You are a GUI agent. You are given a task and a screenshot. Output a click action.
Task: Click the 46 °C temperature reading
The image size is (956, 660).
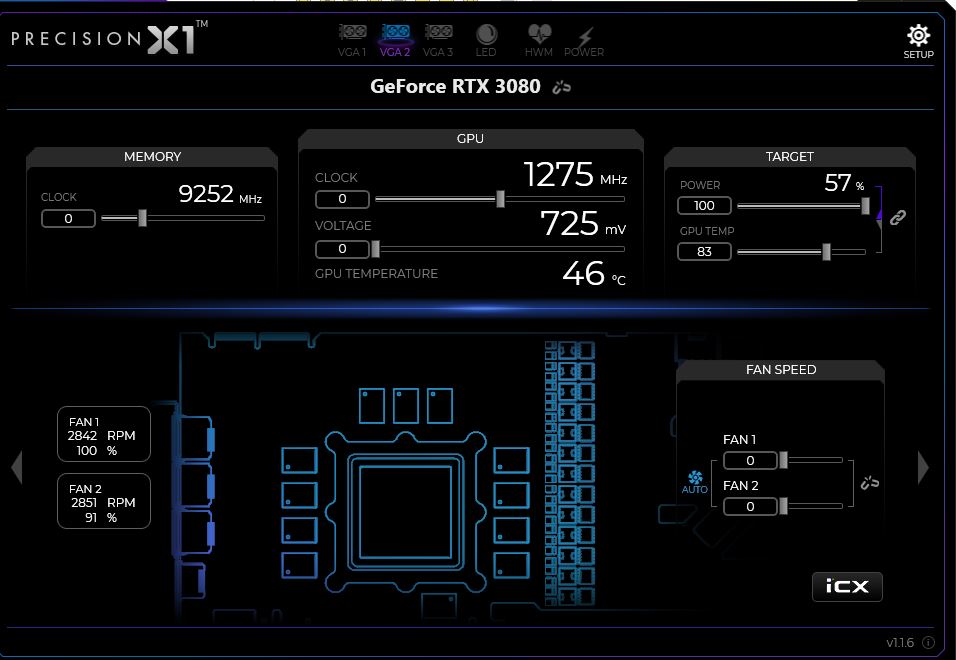594,274
